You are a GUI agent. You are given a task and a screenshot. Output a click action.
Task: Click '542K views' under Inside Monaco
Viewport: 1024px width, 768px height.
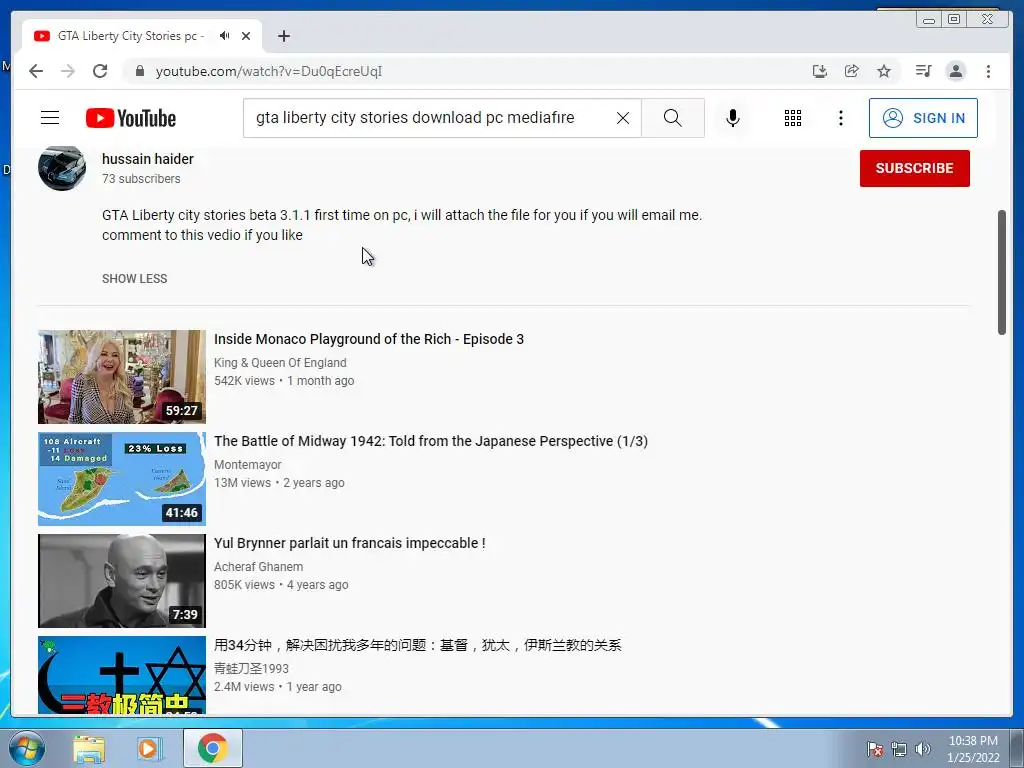pyautogui.click(x=244, y=381)
